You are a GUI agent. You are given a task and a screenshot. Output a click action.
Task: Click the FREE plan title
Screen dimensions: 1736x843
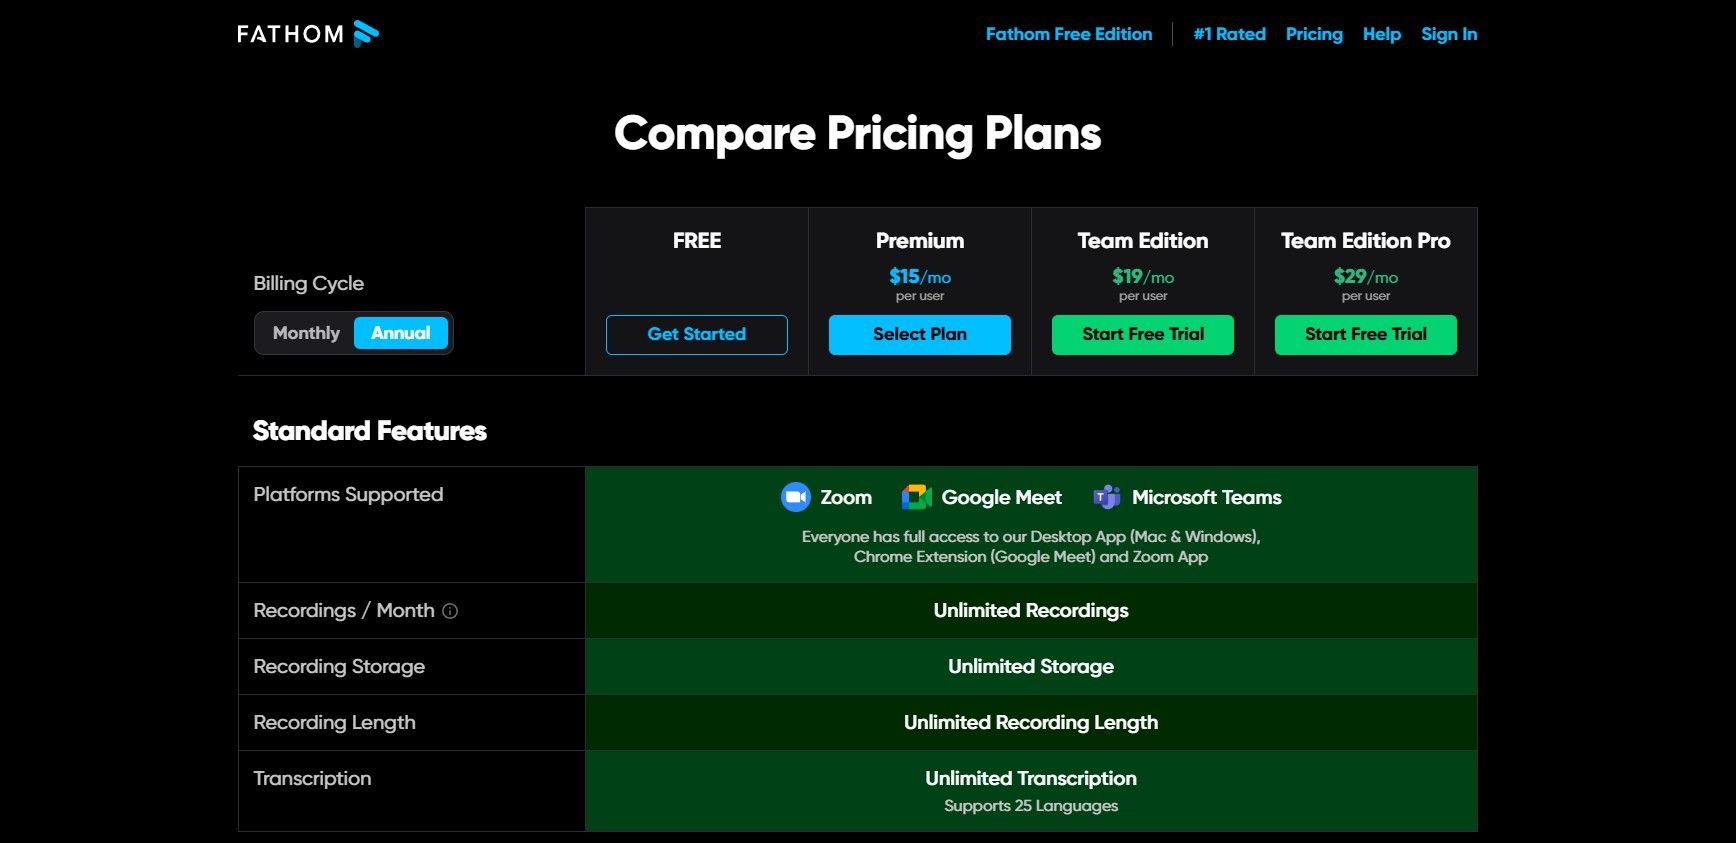click(697, 241)
